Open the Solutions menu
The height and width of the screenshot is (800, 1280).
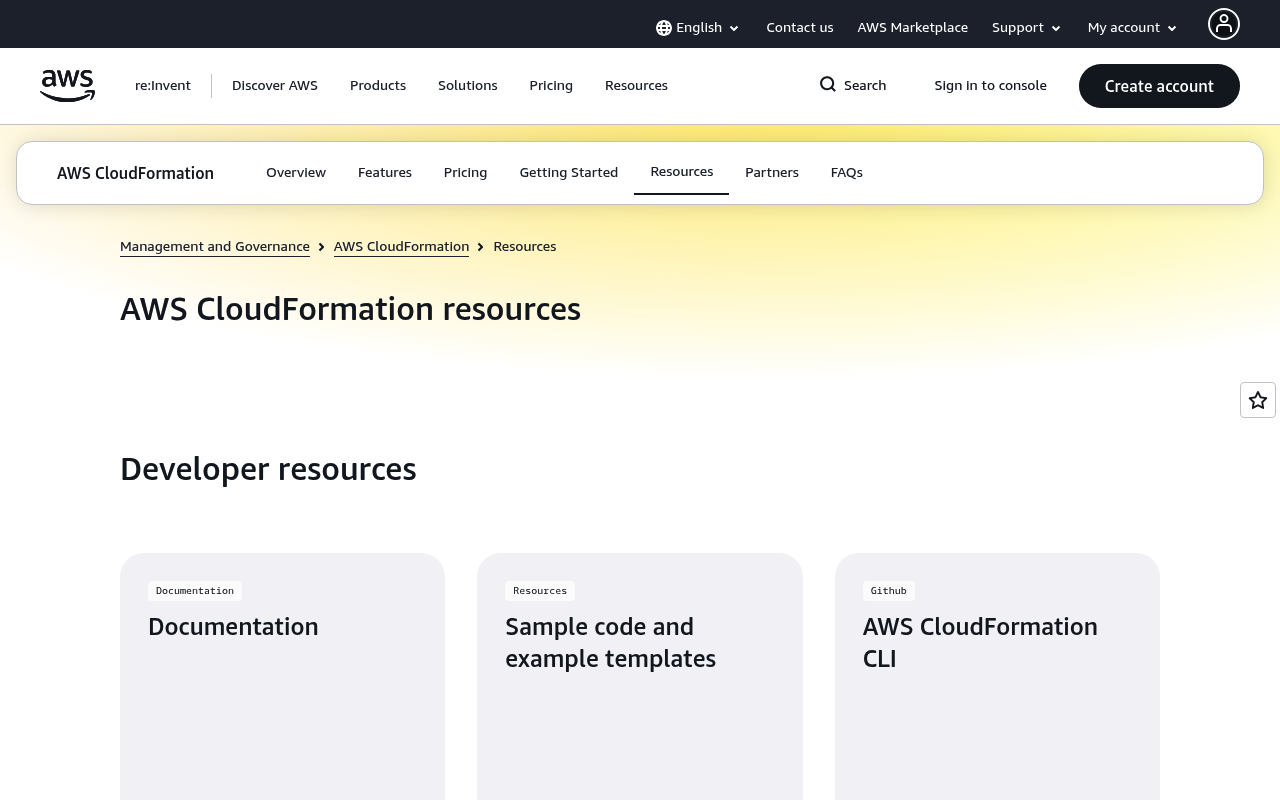pyautogui.click(x=468, y=86)
